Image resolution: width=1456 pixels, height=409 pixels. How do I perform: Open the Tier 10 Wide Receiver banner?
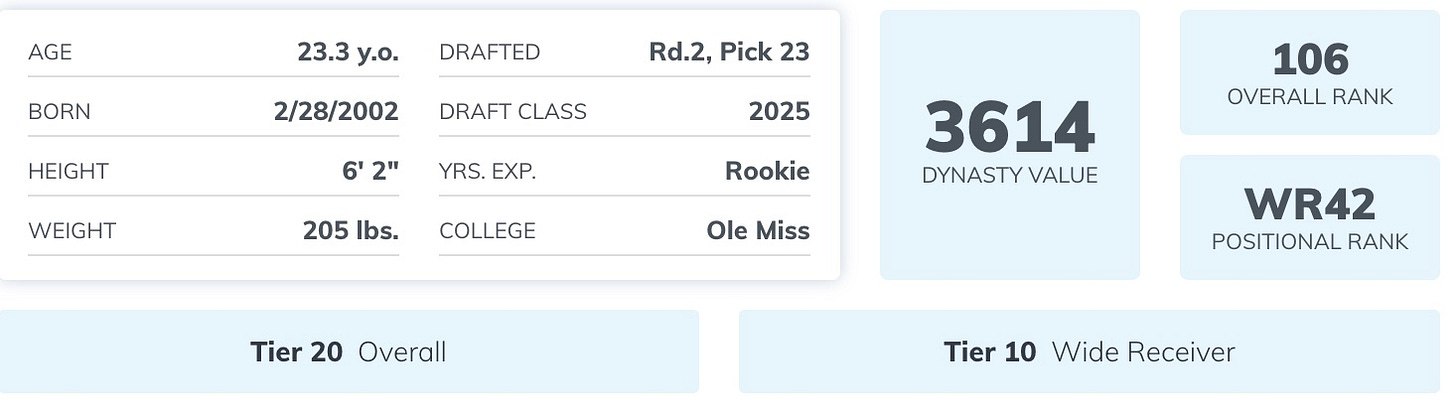click(1089, 352)
